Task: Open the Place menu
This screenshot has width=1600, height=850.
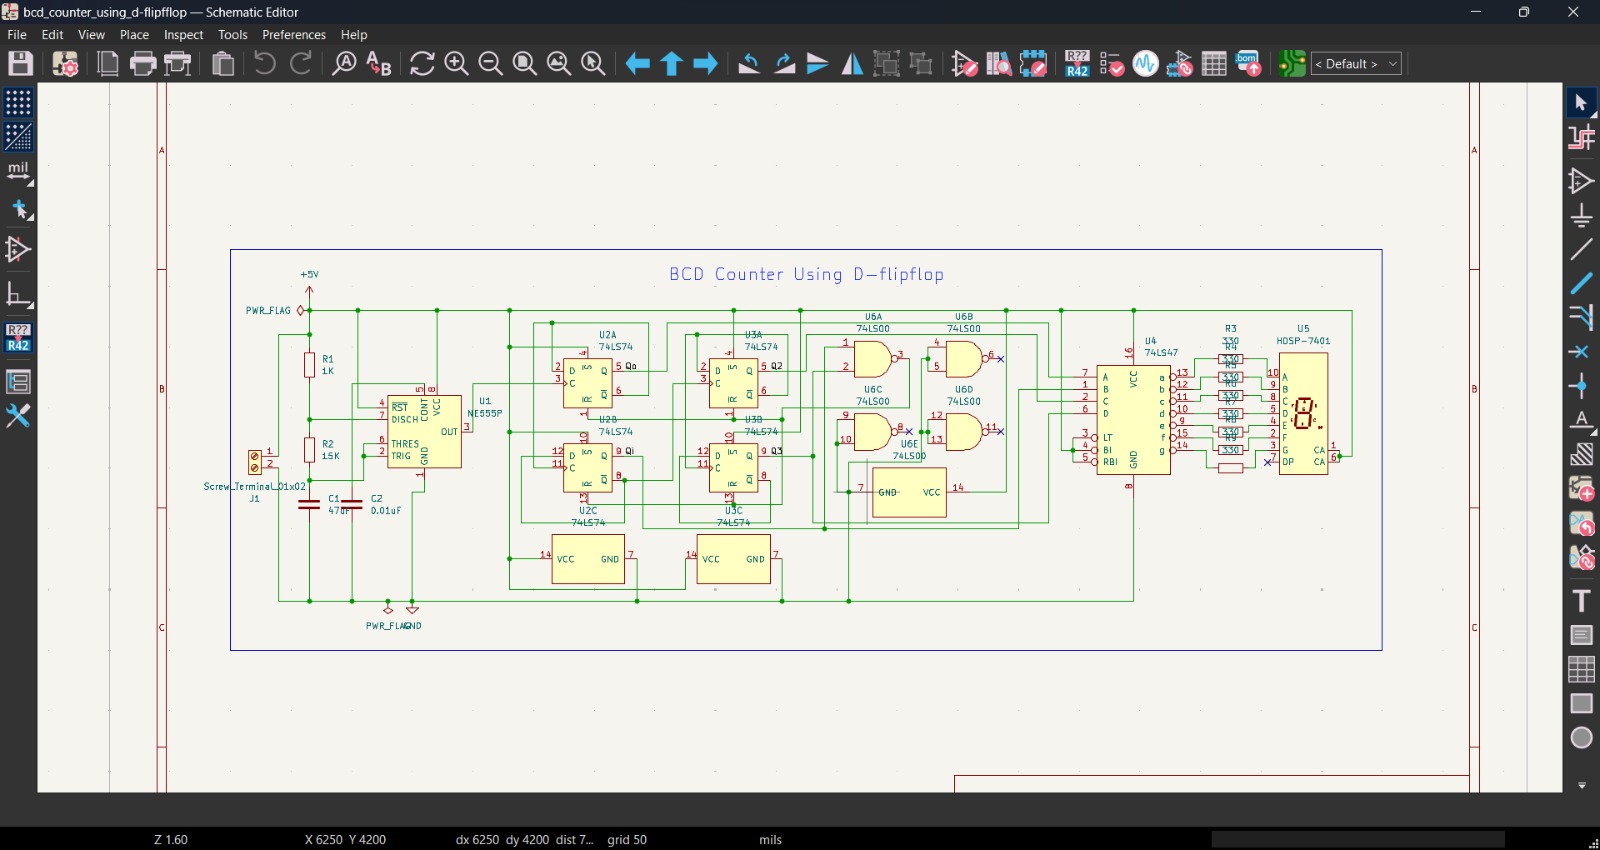Action: tap(134, 35)
